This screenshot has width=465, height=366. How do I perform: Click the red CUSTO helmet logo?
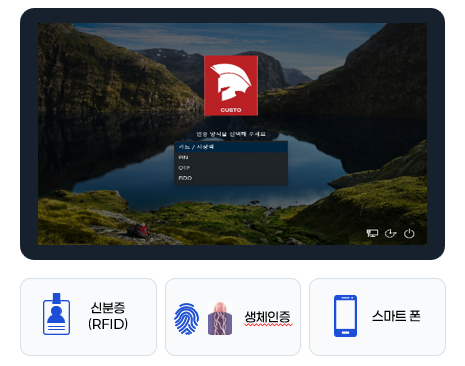pyautogui.click(x=231, y=86)
